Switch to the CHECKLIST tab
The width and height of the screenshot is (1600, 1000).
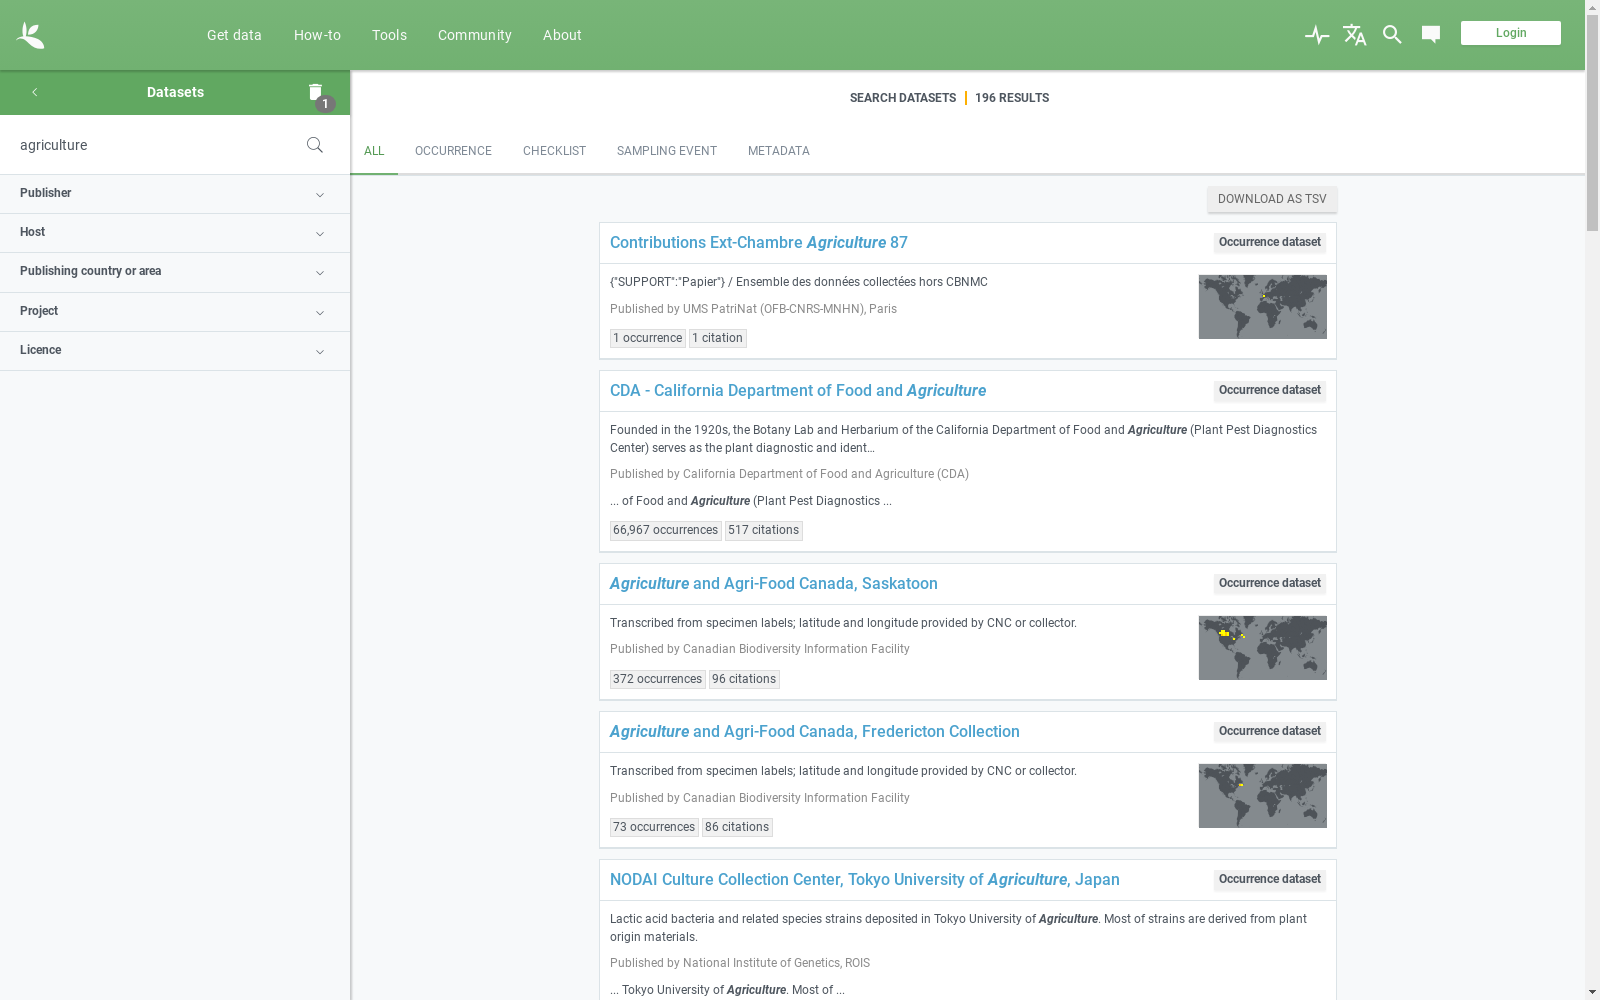(554, 151)
